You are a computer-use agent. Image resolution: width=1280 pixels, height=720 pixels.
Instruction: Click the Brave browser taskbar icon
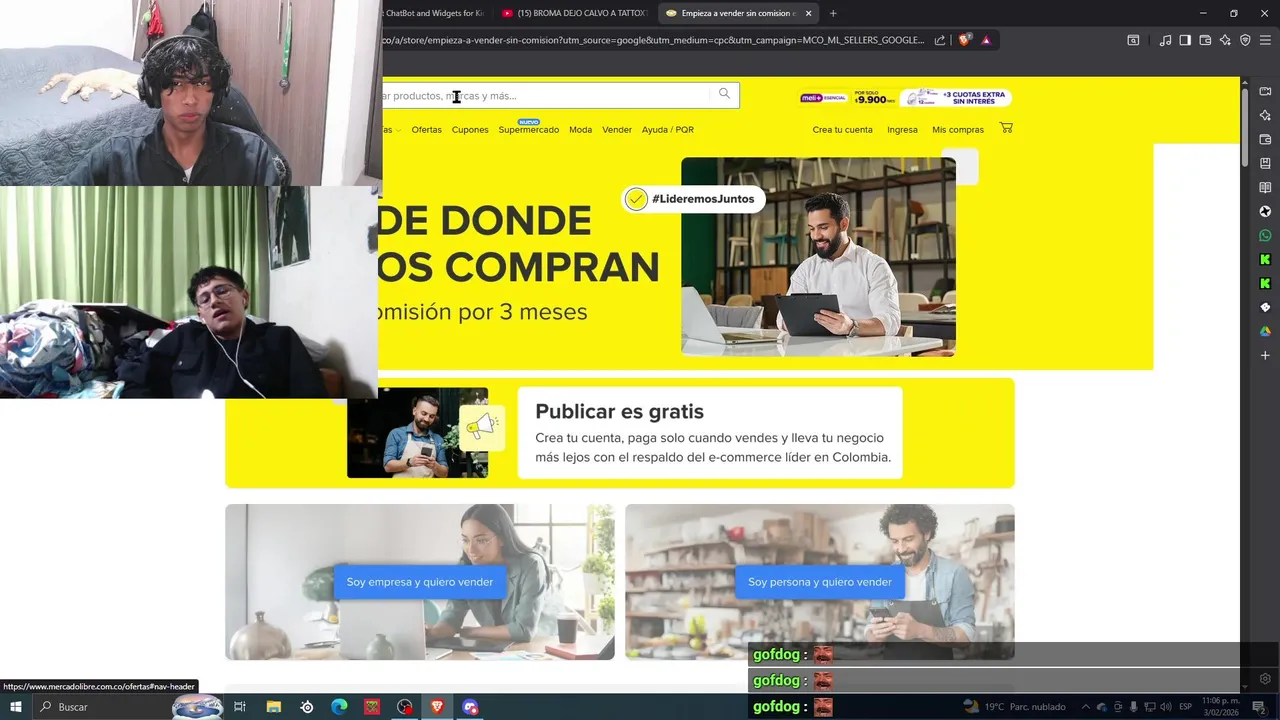(437, 707)
